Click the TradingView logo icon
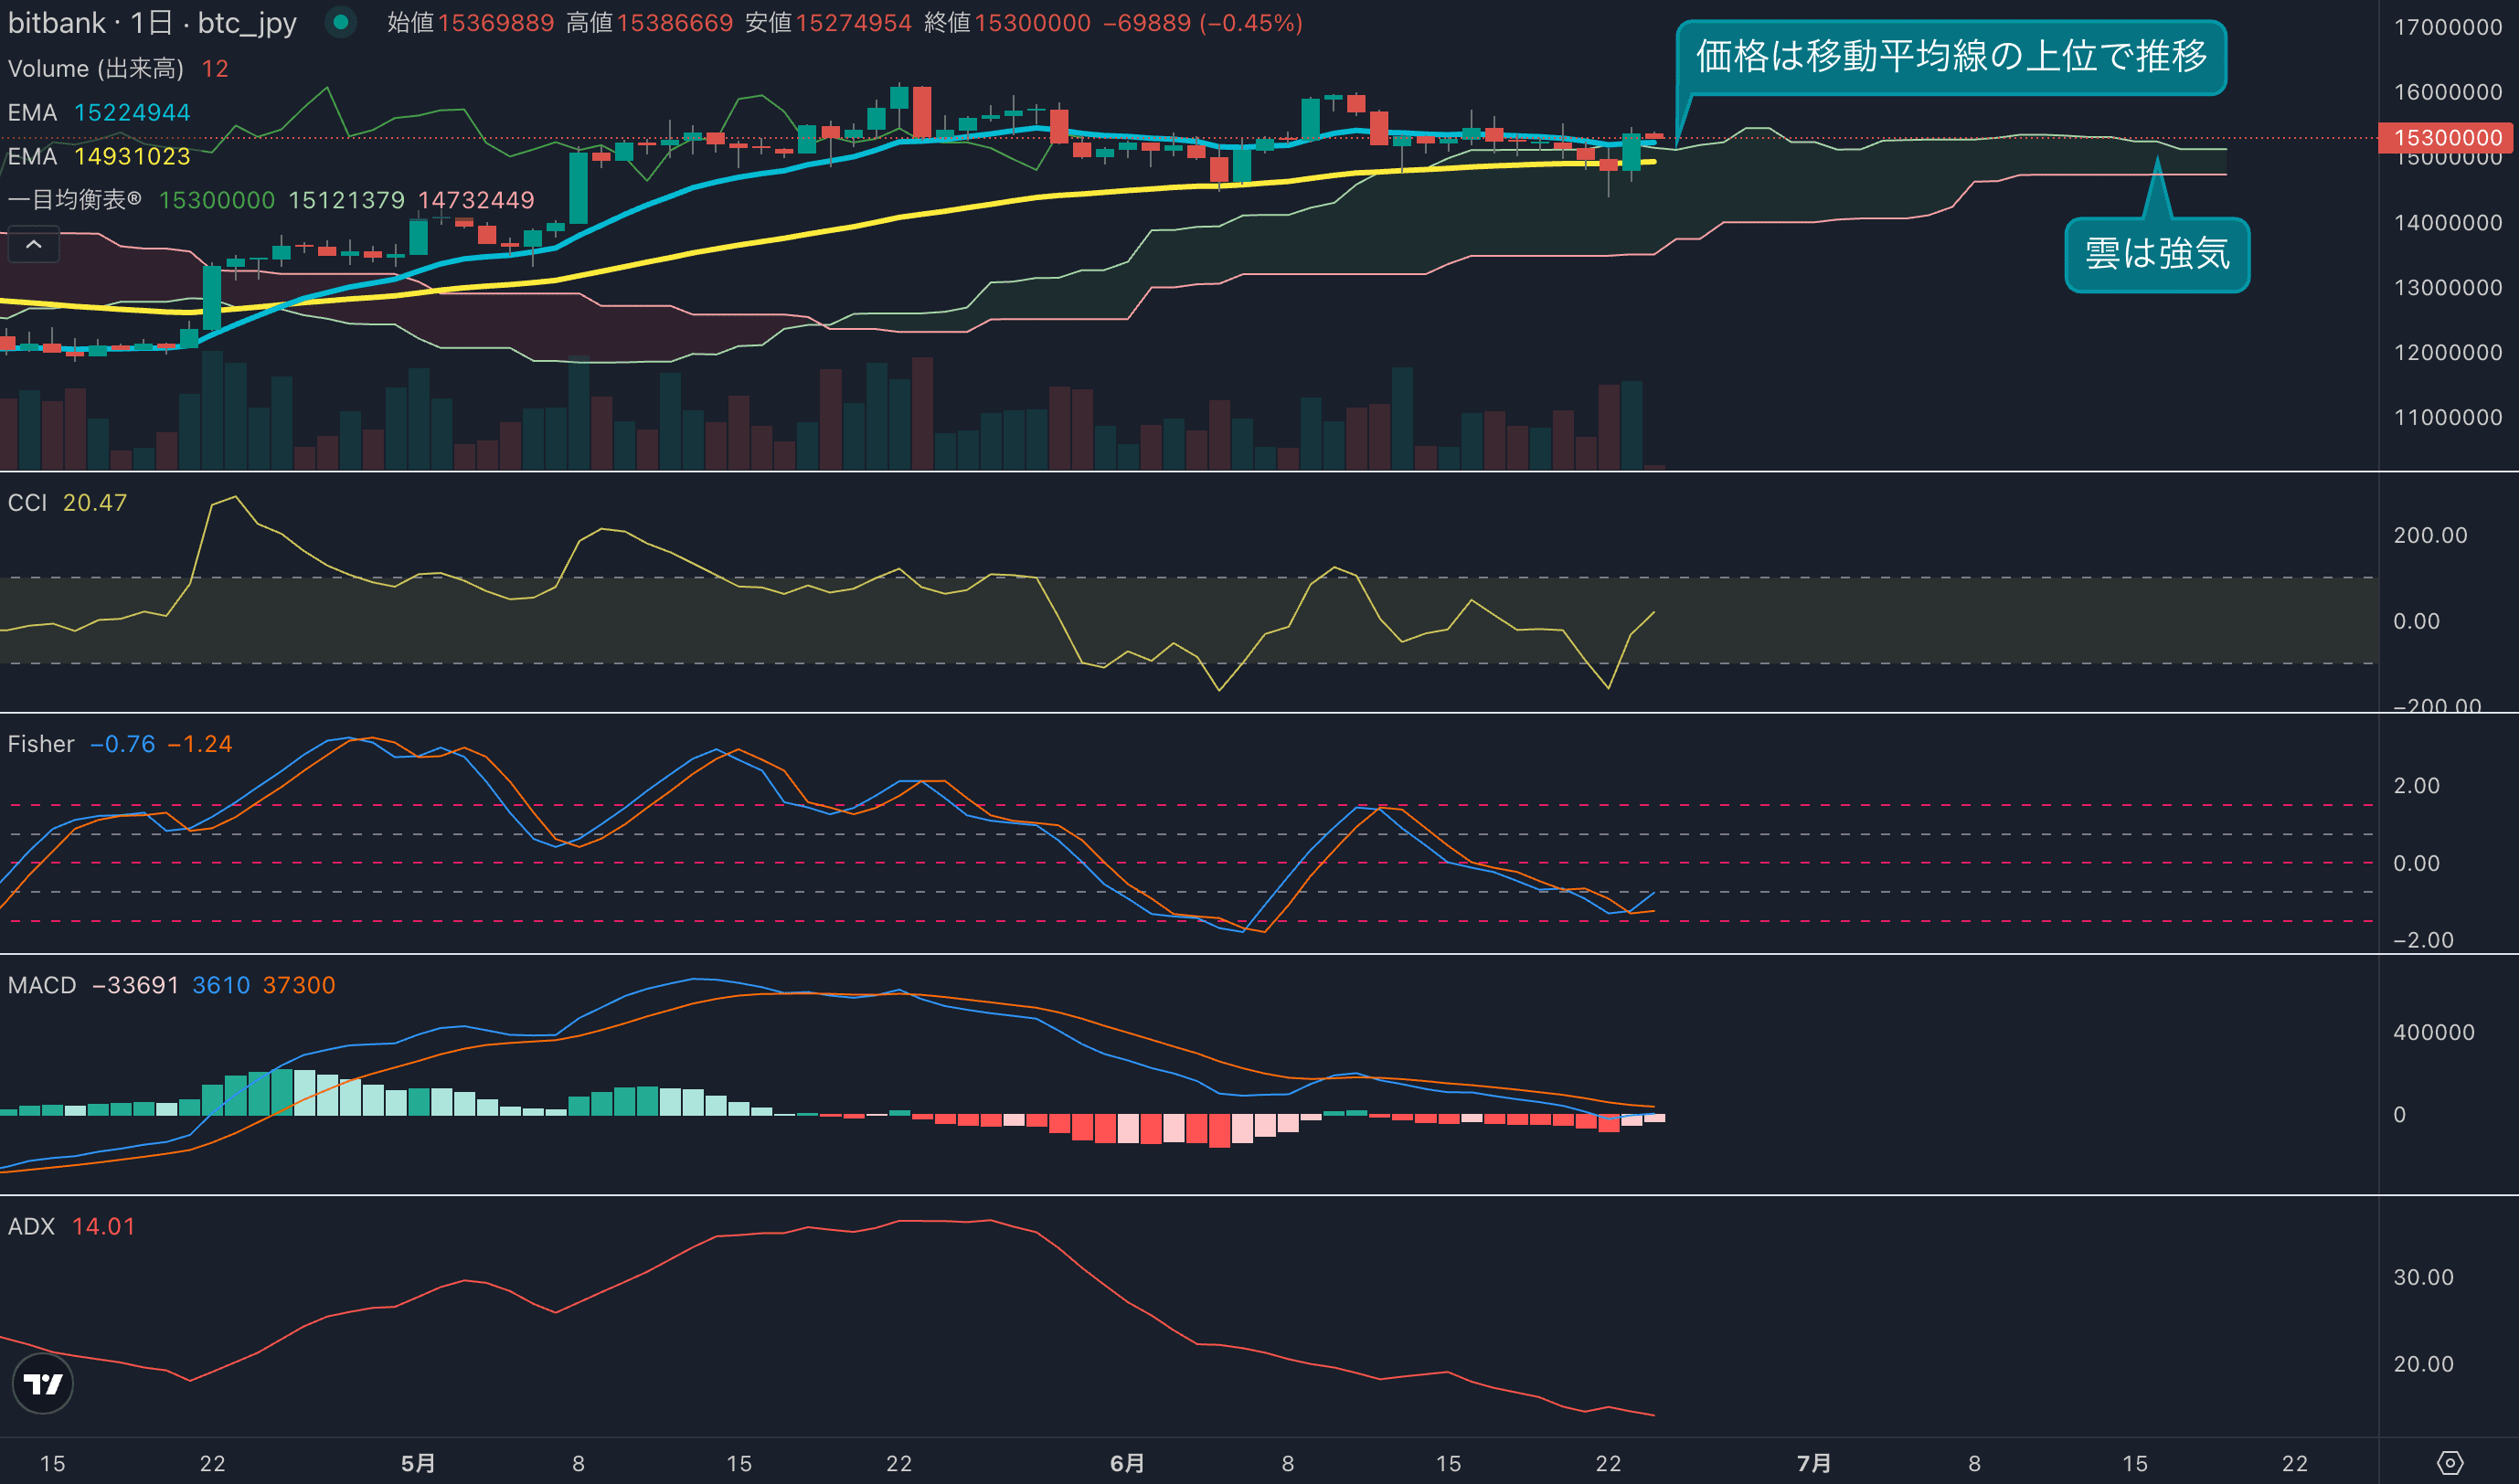This screenshot has height=1484, width=2519. (x=42, y=1384)
